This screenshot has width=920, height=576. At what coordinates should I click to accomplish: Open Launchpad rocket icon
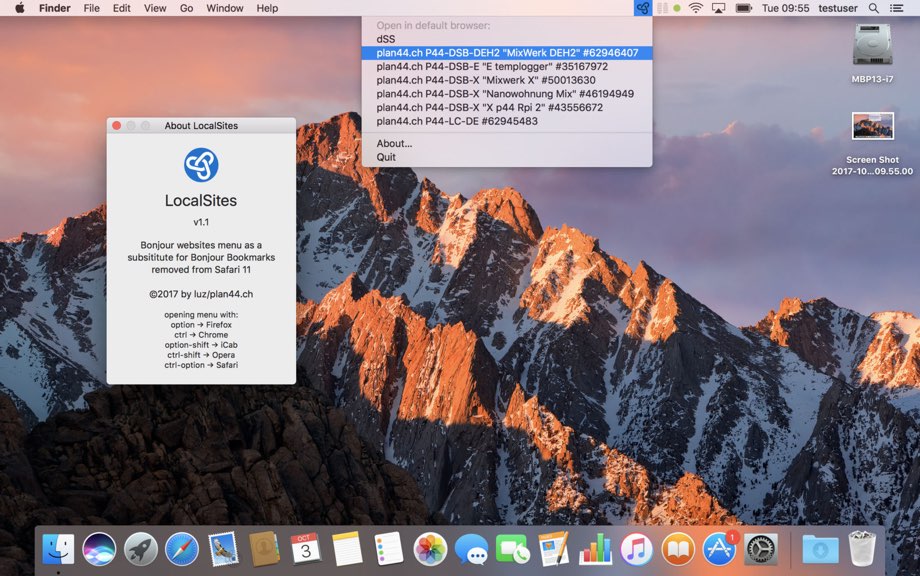point(141,549)
